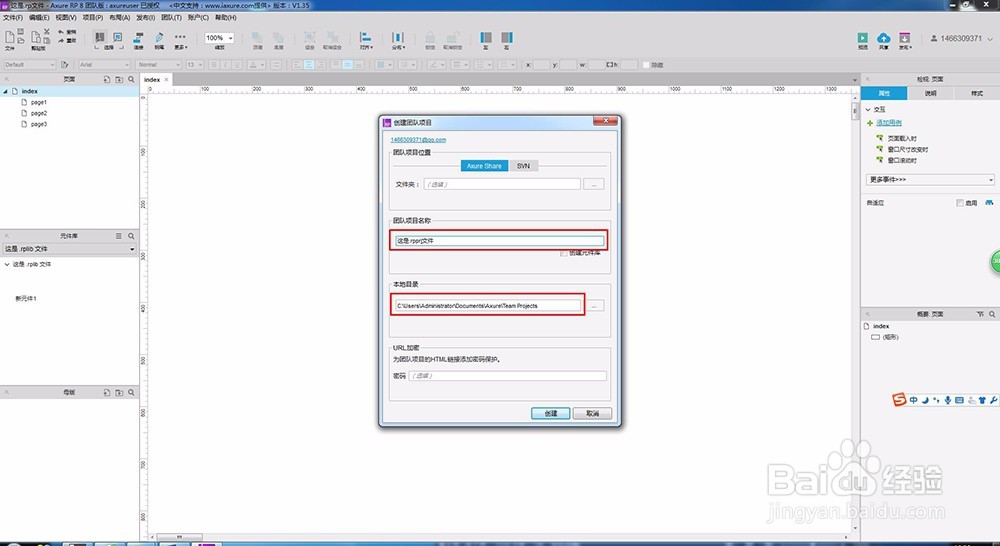Click the Cut scissors icon
The height and width of the screenshot is (546, 1000).
47,31
